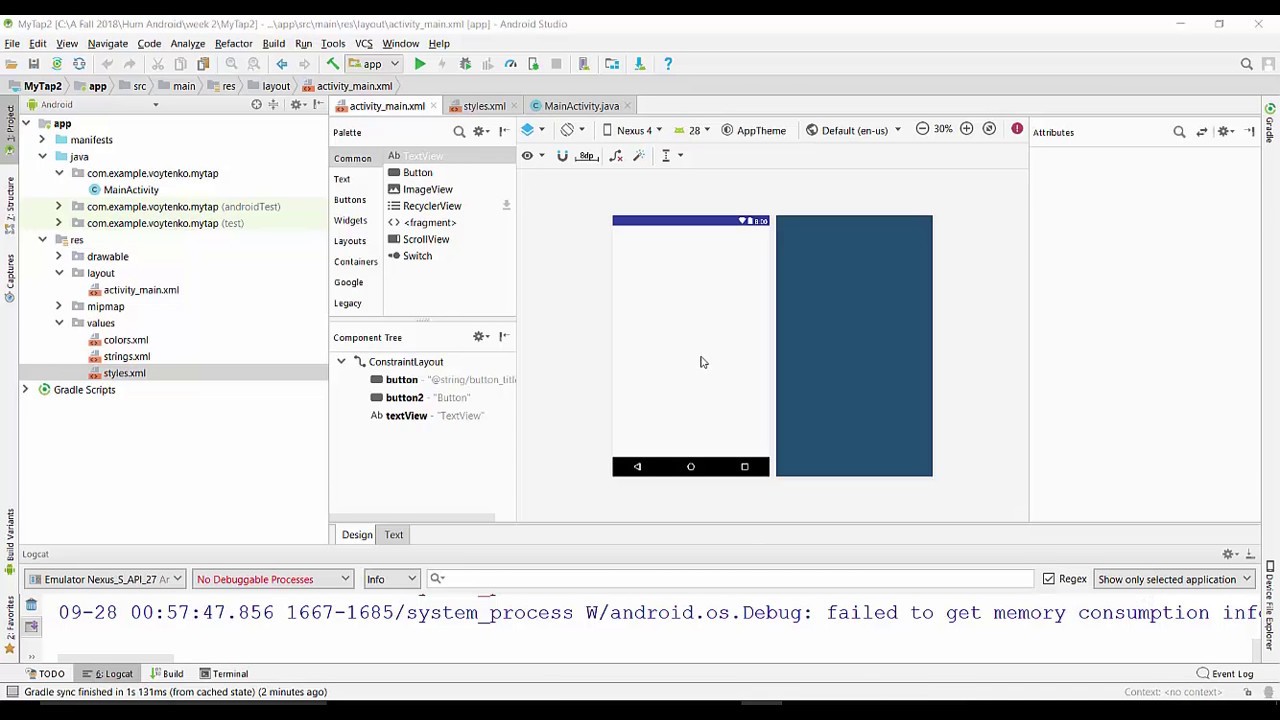Select button2 in the Component Tree
The height and width of the screenshot is (720, 1280).
tap(404, 398)
